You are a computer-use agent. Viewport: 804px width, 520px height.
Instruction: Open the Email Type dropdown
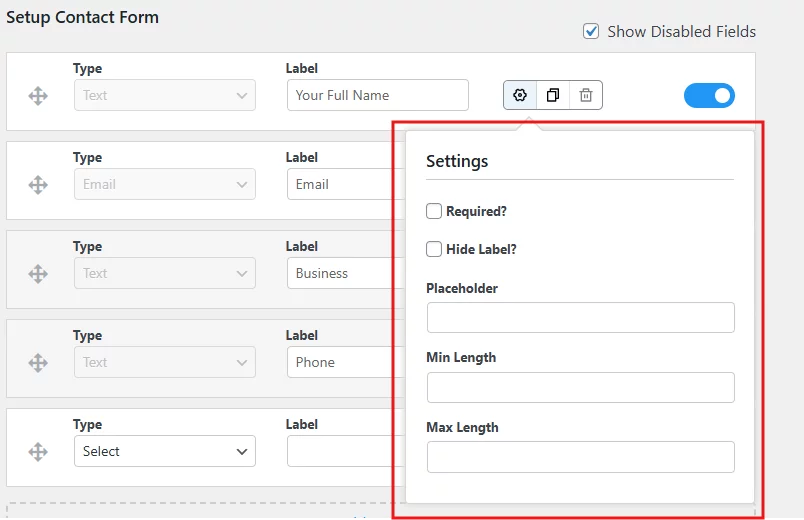click(x=165, y=184)
